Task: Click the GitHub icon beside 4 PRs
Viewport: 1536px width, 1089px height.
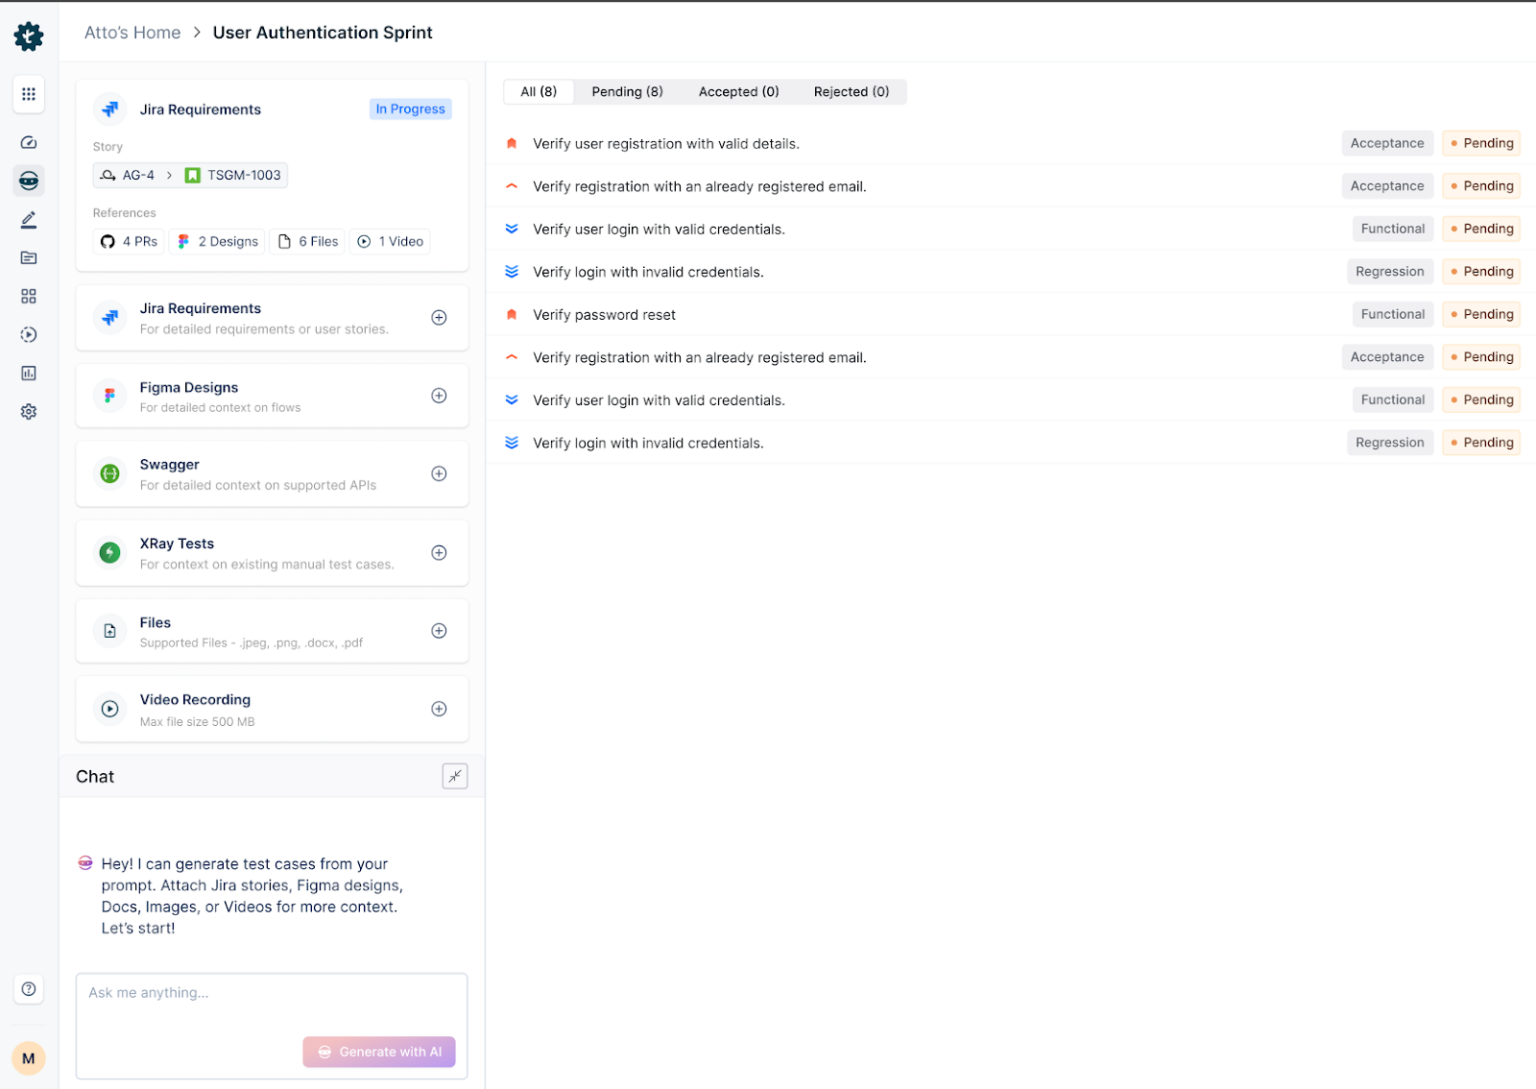Action: (107, 241)
